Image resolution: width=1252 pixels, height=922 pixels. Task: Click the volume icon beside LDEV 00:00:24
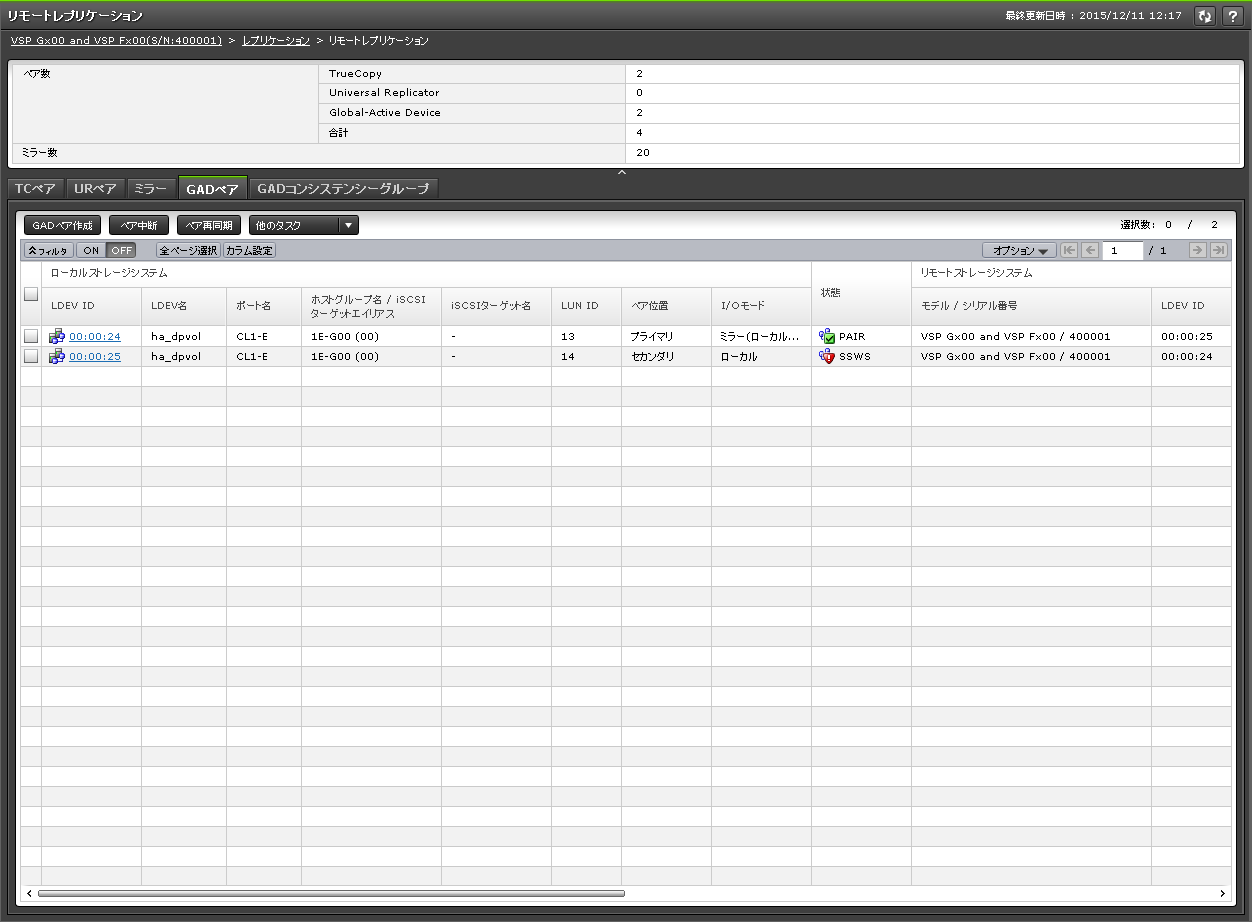57,337
